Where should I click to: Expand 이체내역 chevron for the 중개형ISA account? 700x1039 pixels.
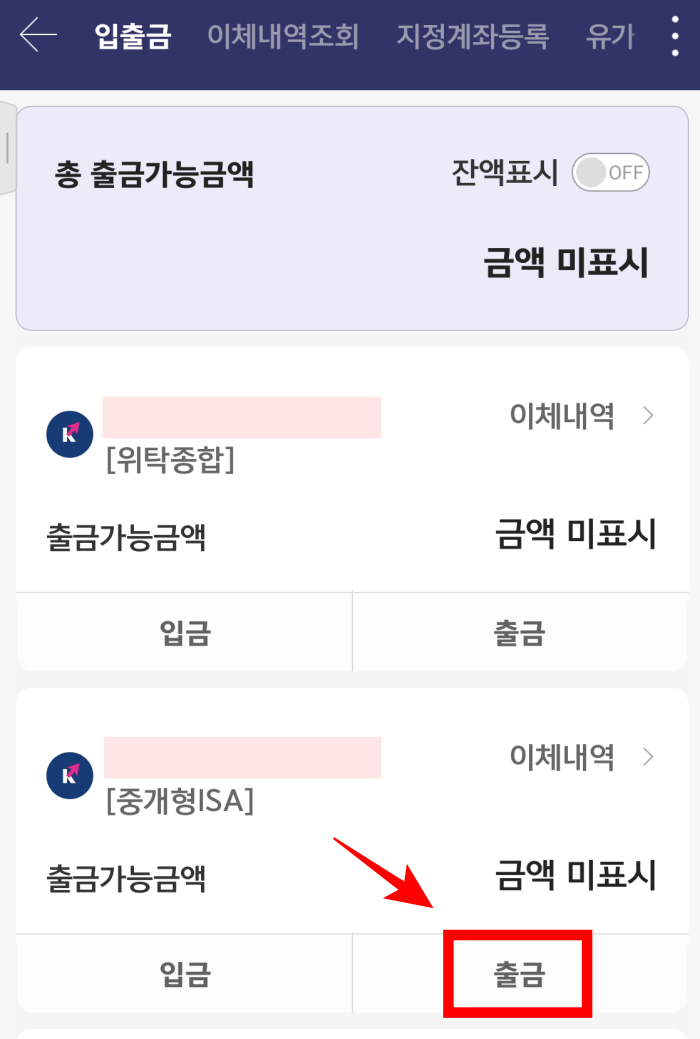[648, 757]
